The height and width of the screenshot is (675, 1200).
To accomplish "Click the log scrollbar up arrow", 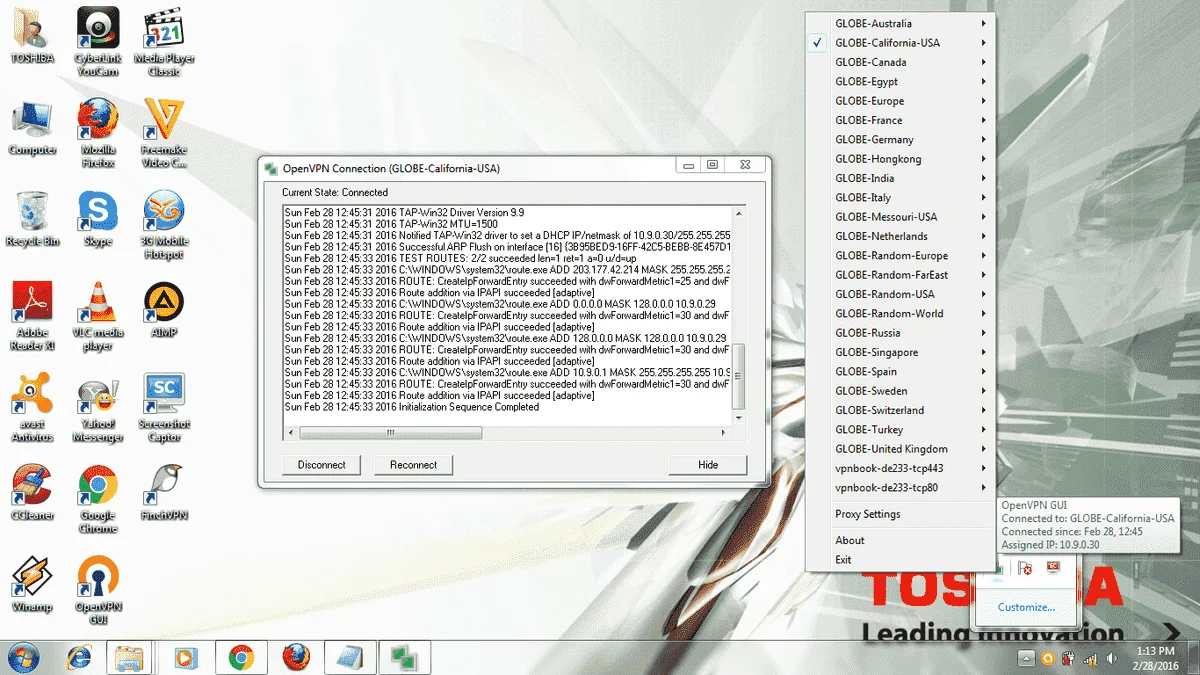I will coord(740,212).
